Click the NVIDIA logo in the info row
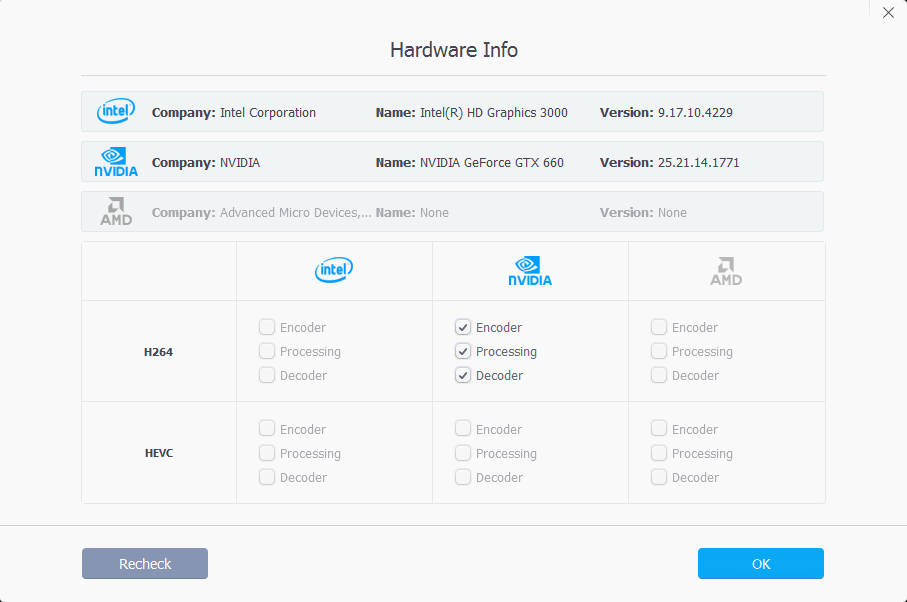 [116, 162]
